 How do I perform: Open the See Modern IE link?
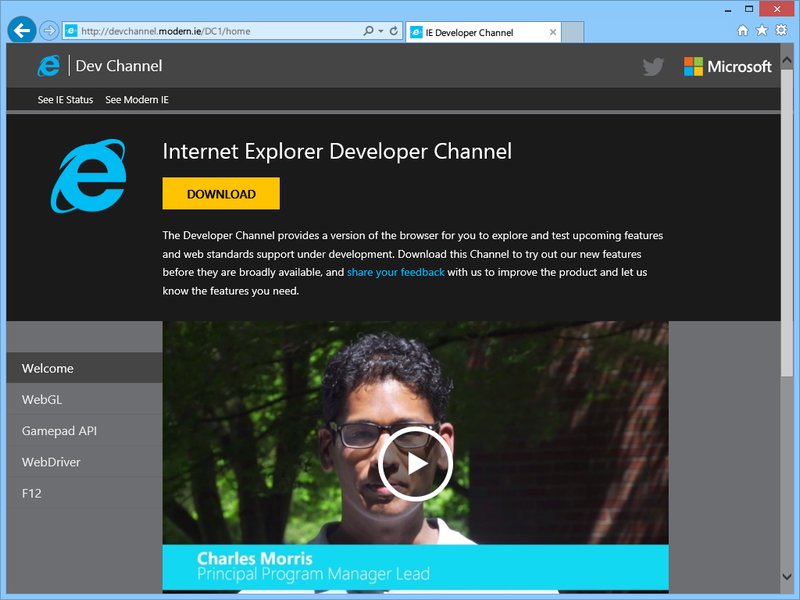click(137, 99)
